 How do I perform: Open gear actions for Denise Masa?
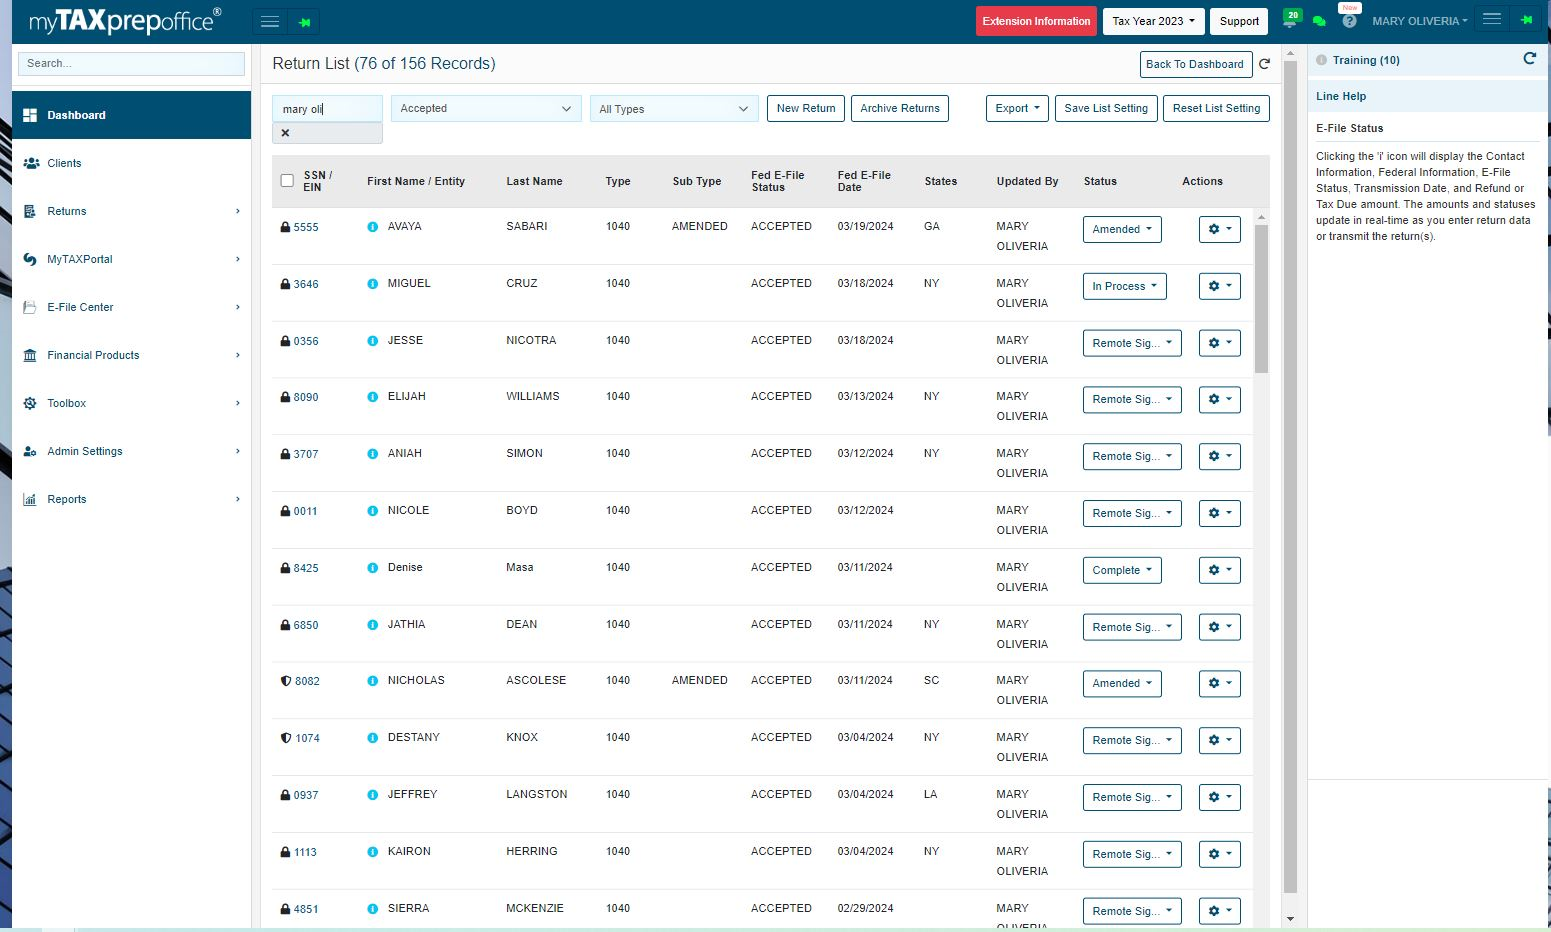pos(1220,570)
